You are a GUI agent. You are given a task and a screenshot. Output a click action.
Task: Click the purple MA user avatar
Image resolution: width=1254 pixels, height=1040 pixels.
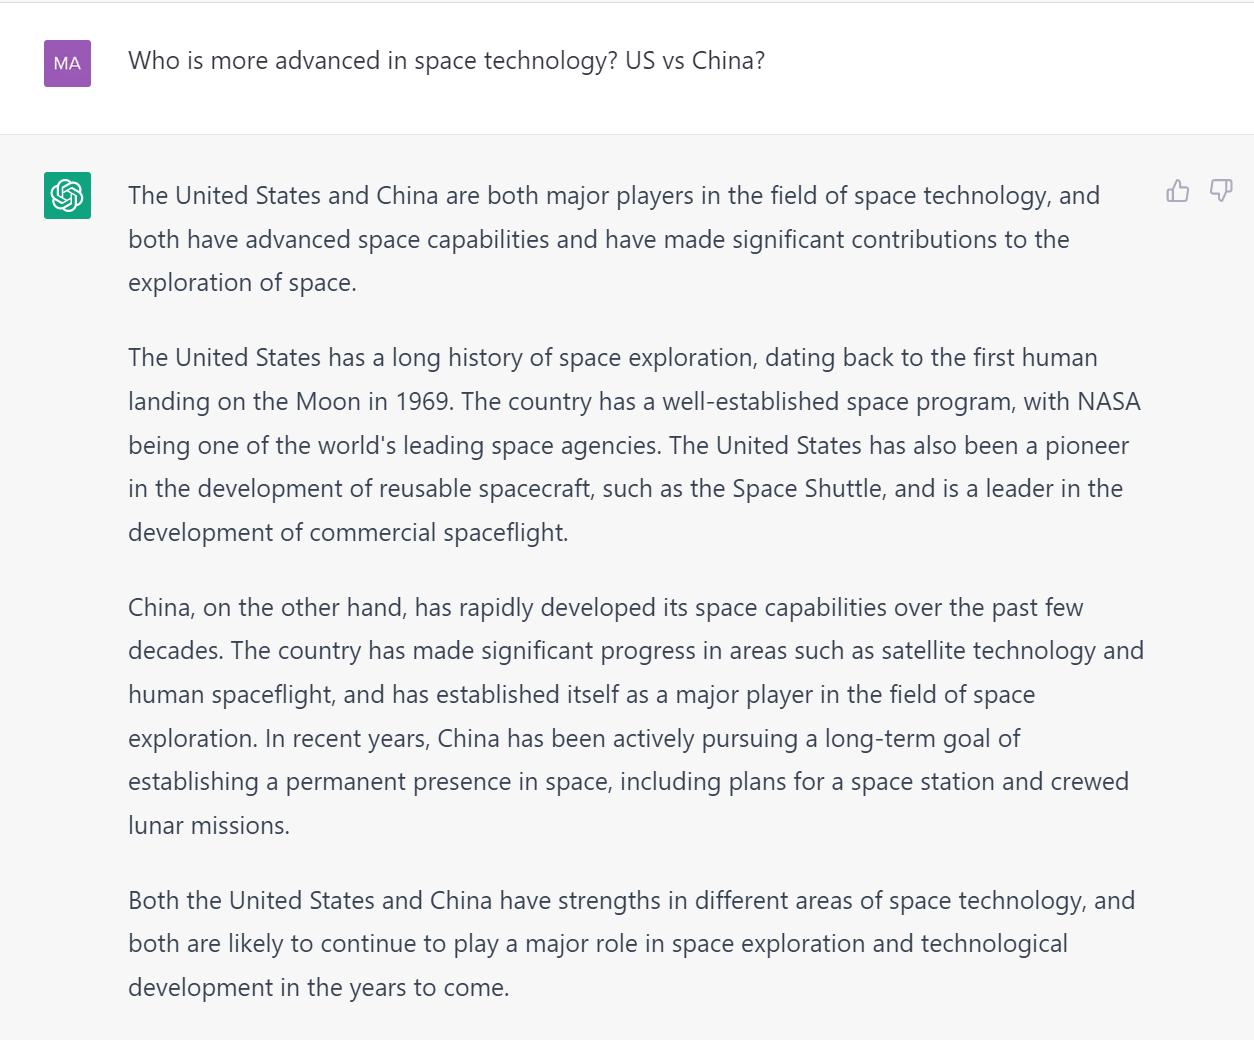pyautogui.click(x=67, y=63)
